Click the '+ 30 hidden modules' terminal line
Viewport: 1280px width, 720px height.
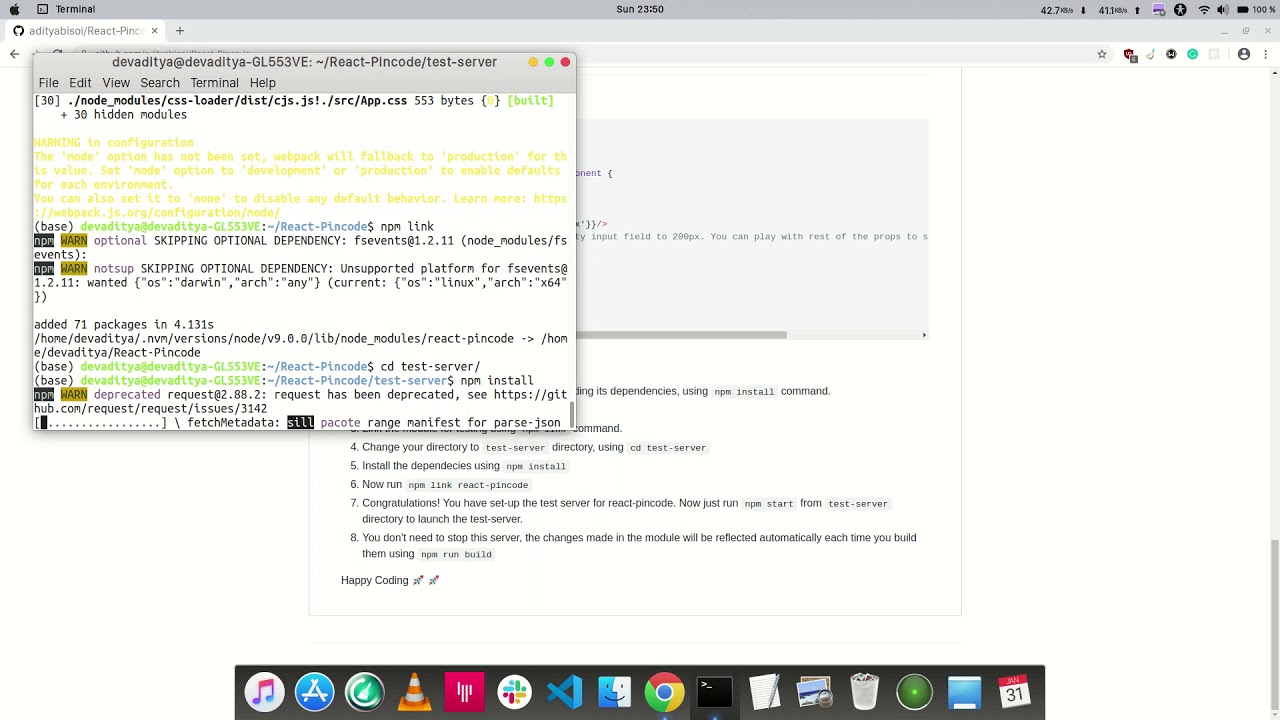(124, 115)
